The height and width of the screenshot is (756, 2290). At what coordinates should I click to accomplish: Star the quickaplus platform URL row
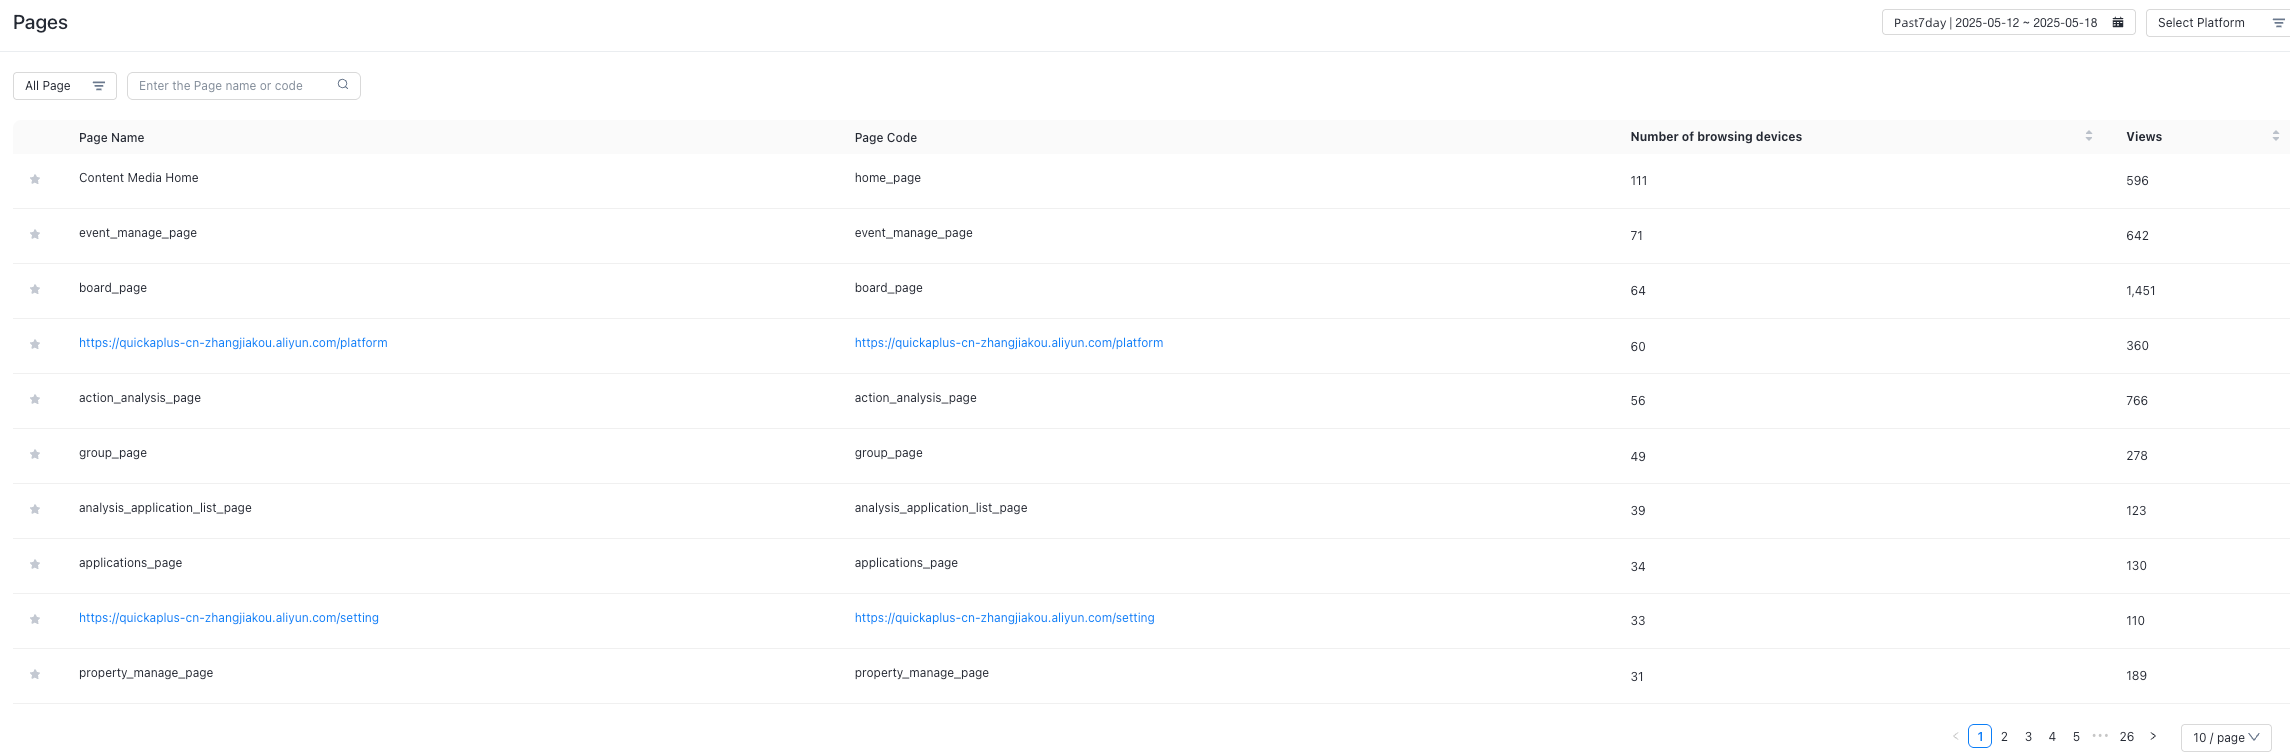pyautogui.click(x=35, y=344)
